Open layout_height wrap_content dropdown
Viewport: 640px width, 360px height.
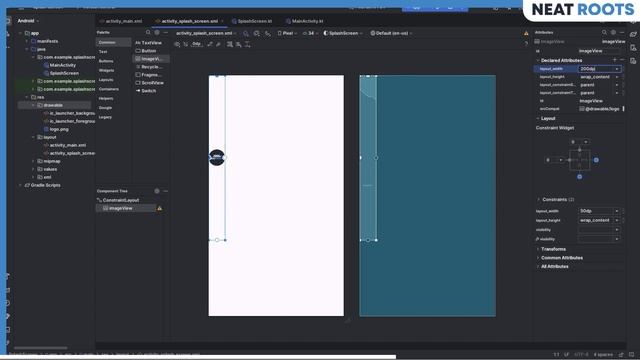click(617, 77)
